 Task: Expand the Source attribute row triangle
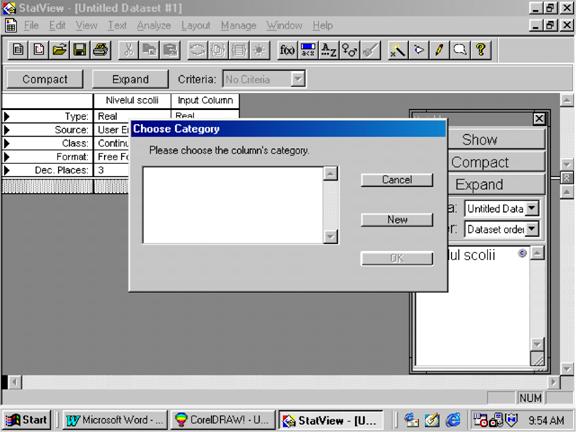click(x=7, y=130)
